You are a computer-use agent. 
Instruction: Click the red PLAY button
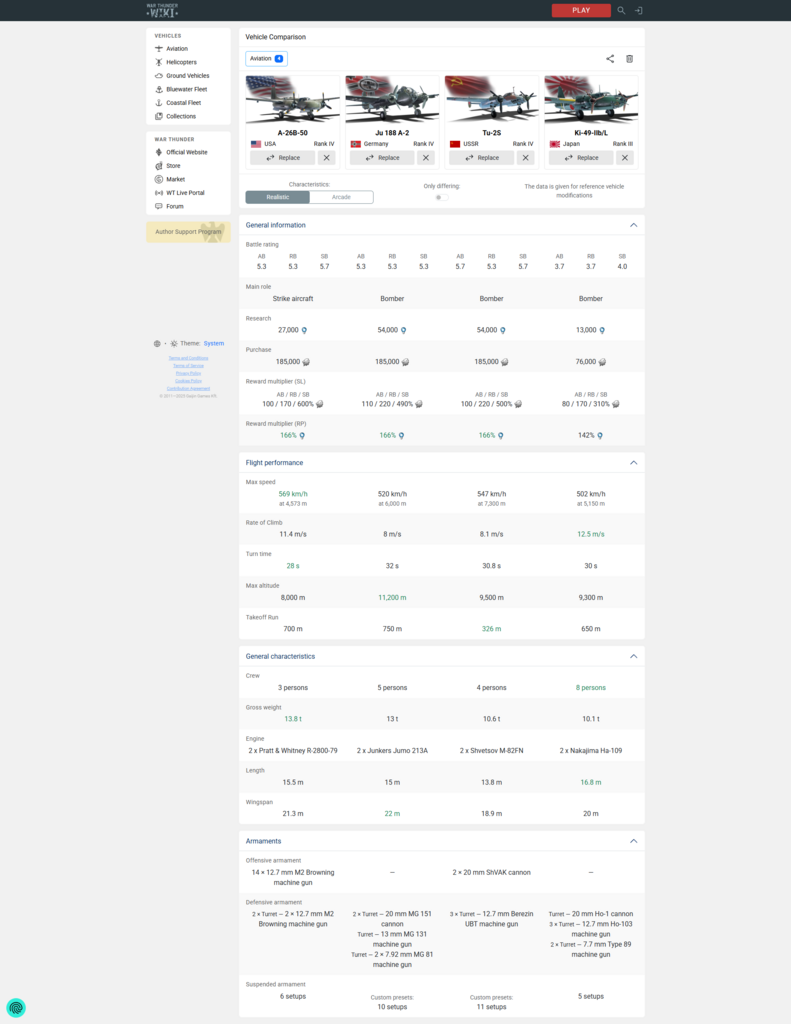(581, 10)
